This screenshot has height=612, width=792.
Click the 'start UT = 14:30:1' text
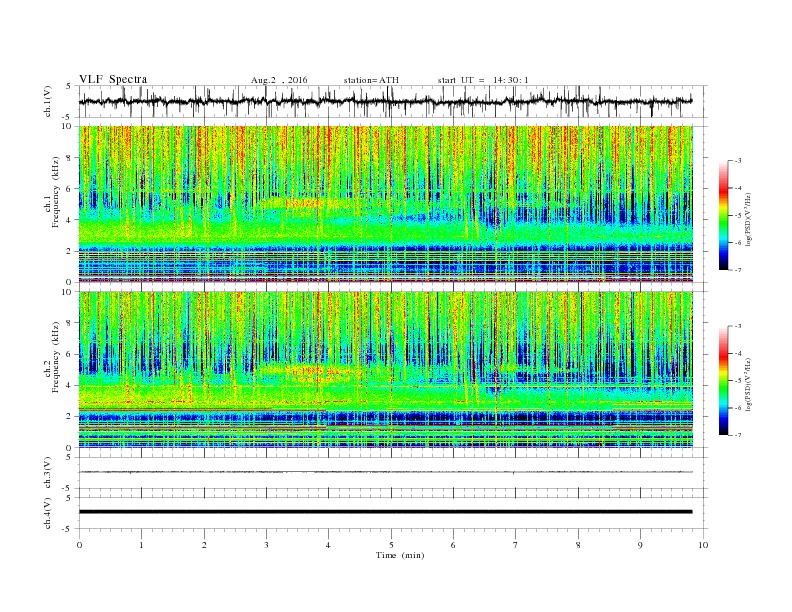[x=483, y=80]
